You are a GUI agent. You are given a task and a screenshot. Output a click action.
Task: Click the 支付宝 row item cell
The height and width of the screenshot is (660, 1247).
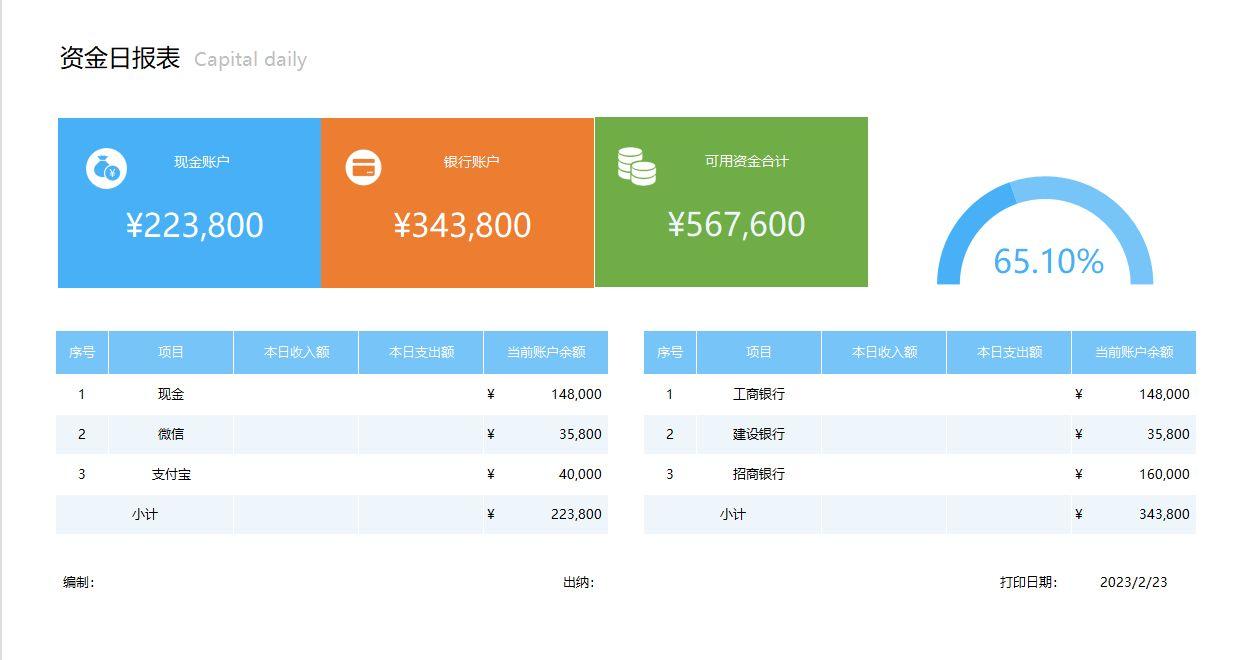[x=171, y=474]
